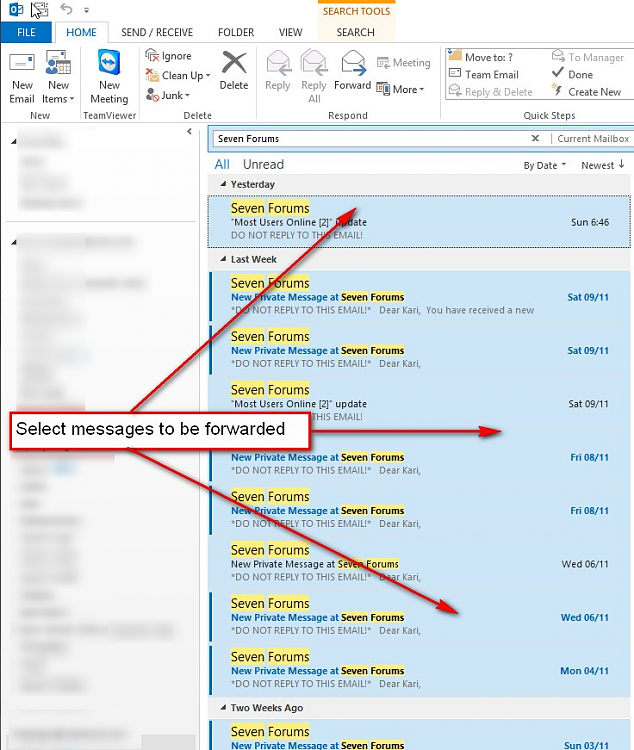
Task: Collapse the Last Week group
Action: point(223,259)
